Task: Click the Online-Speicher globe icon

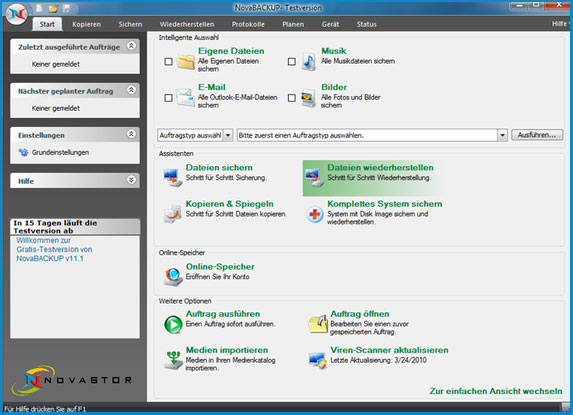Action: click(173, 277)
